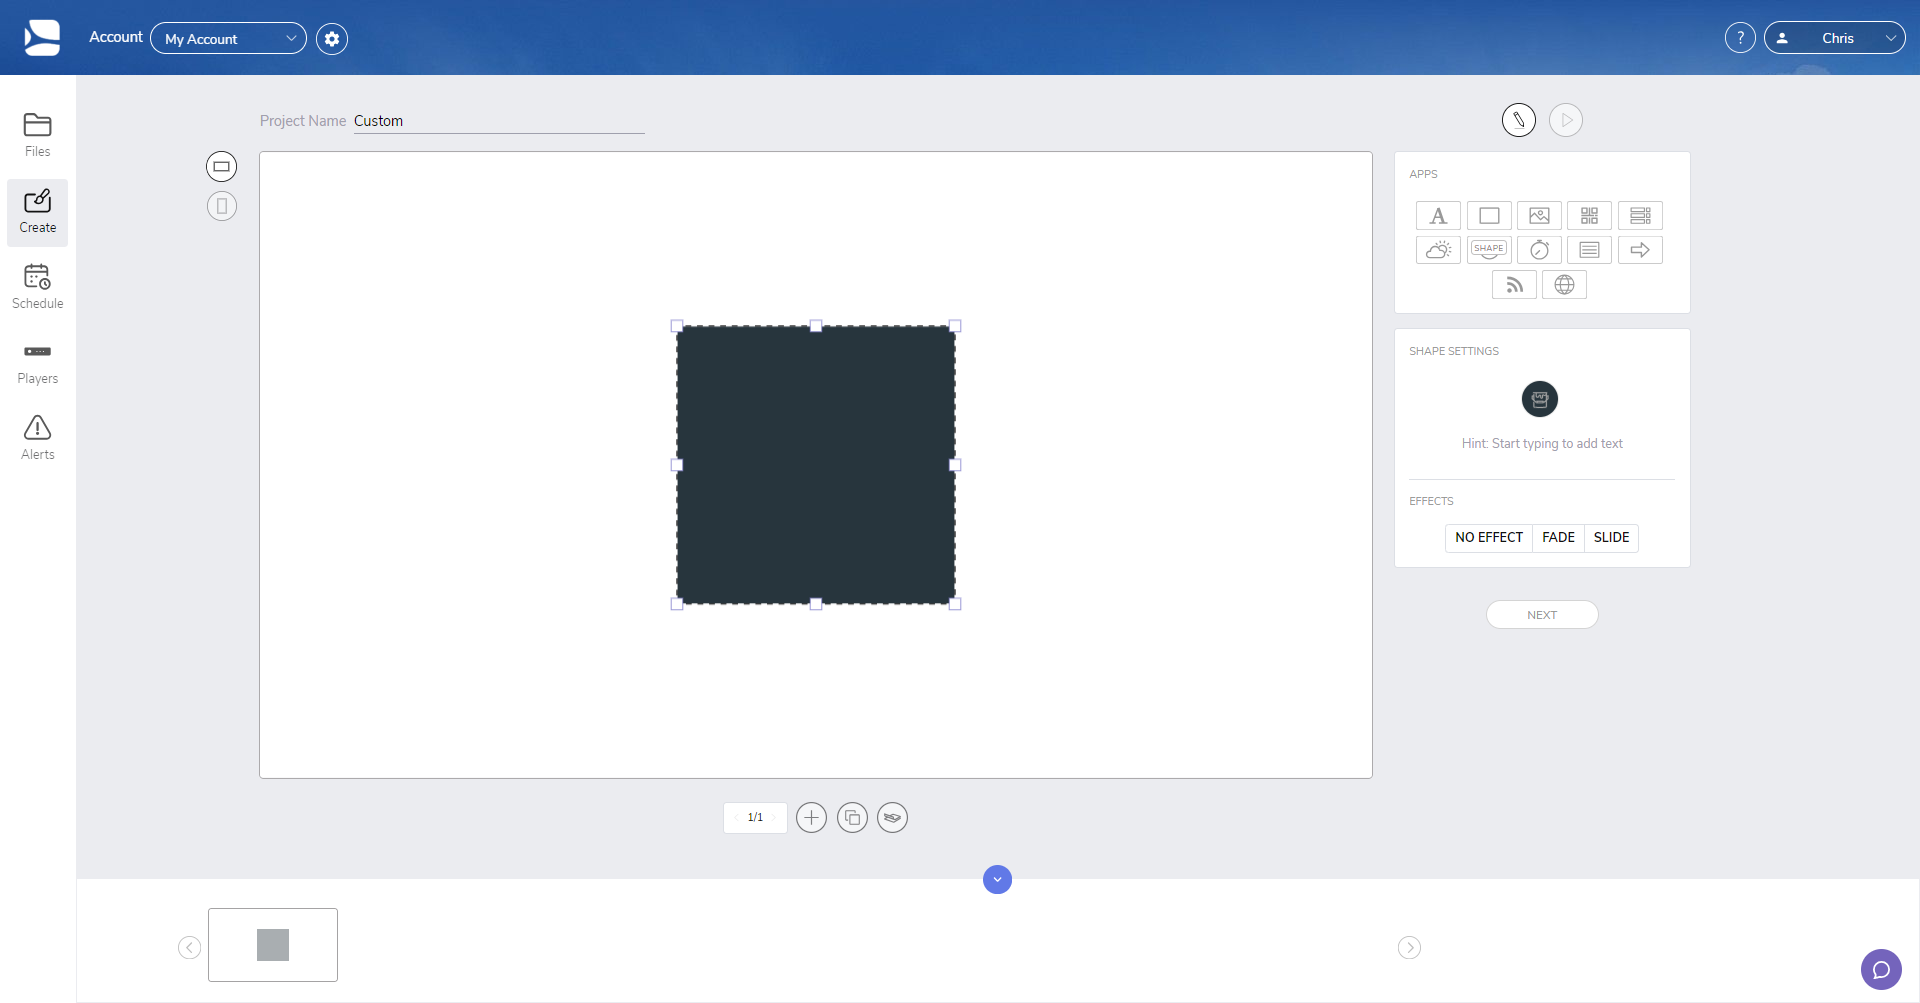Viewport: 1920px width, 1003px height.
Task: Open the layers icon below canvas
Action: click(x=892, y=818)
